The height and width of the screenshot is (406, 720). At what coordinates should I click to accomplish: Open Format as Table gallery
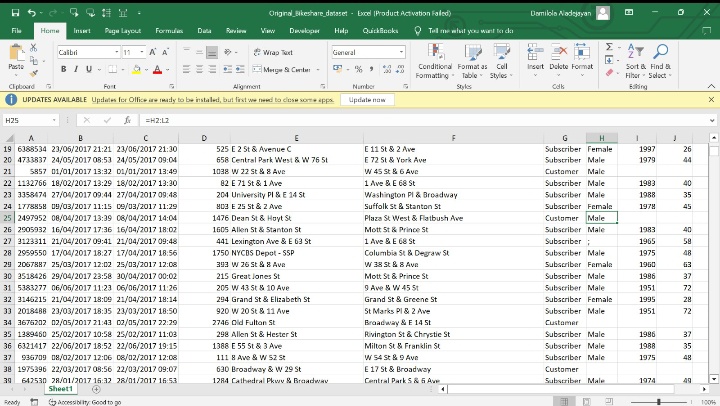(472, 61)
